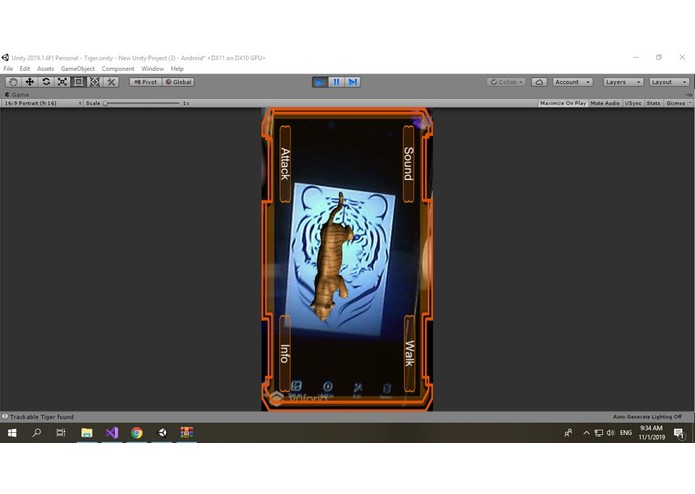
Task: Toggle Pivot handle position
Action: 146,82
